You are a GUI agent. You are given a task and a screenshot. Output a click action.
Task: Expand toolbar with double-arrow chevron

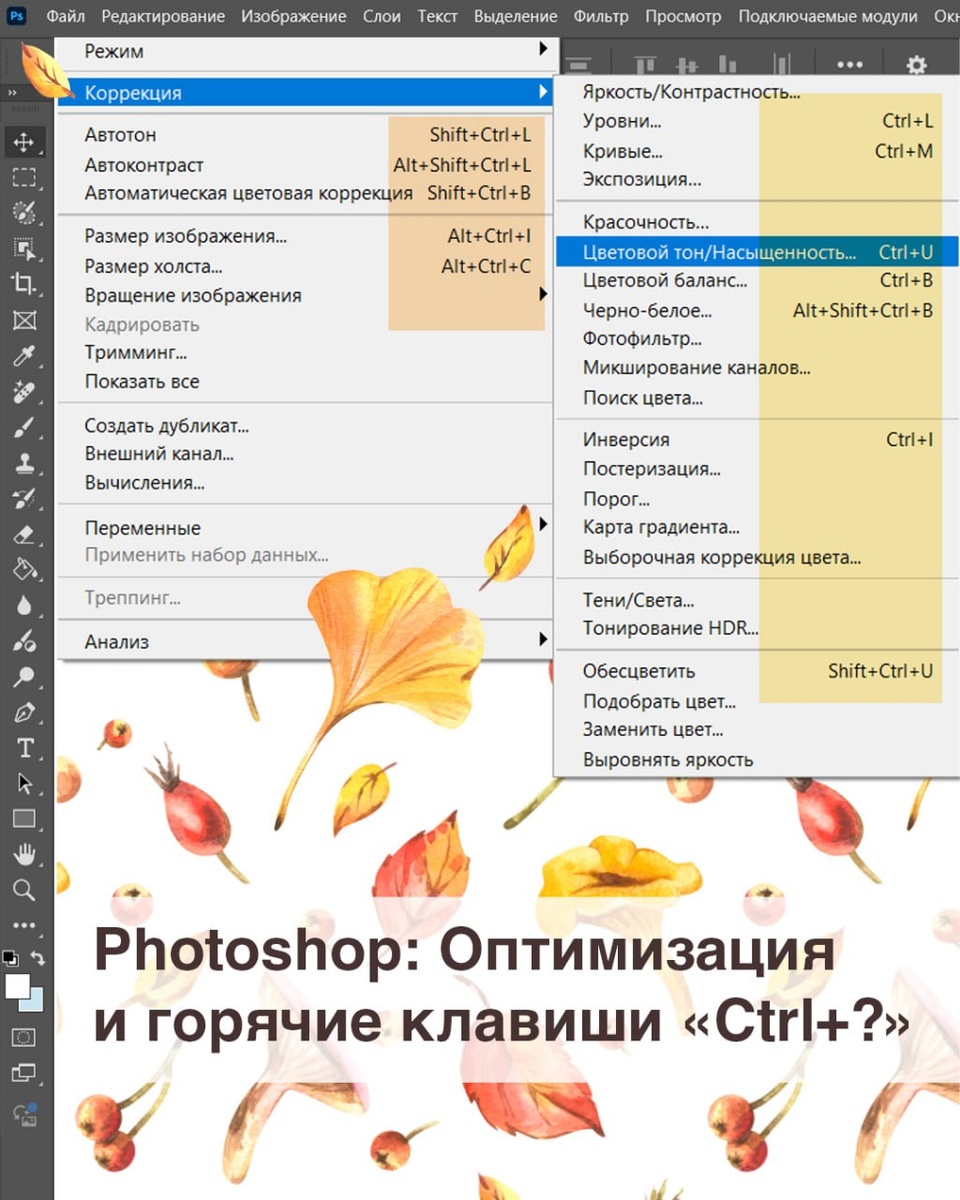(12, 92)
